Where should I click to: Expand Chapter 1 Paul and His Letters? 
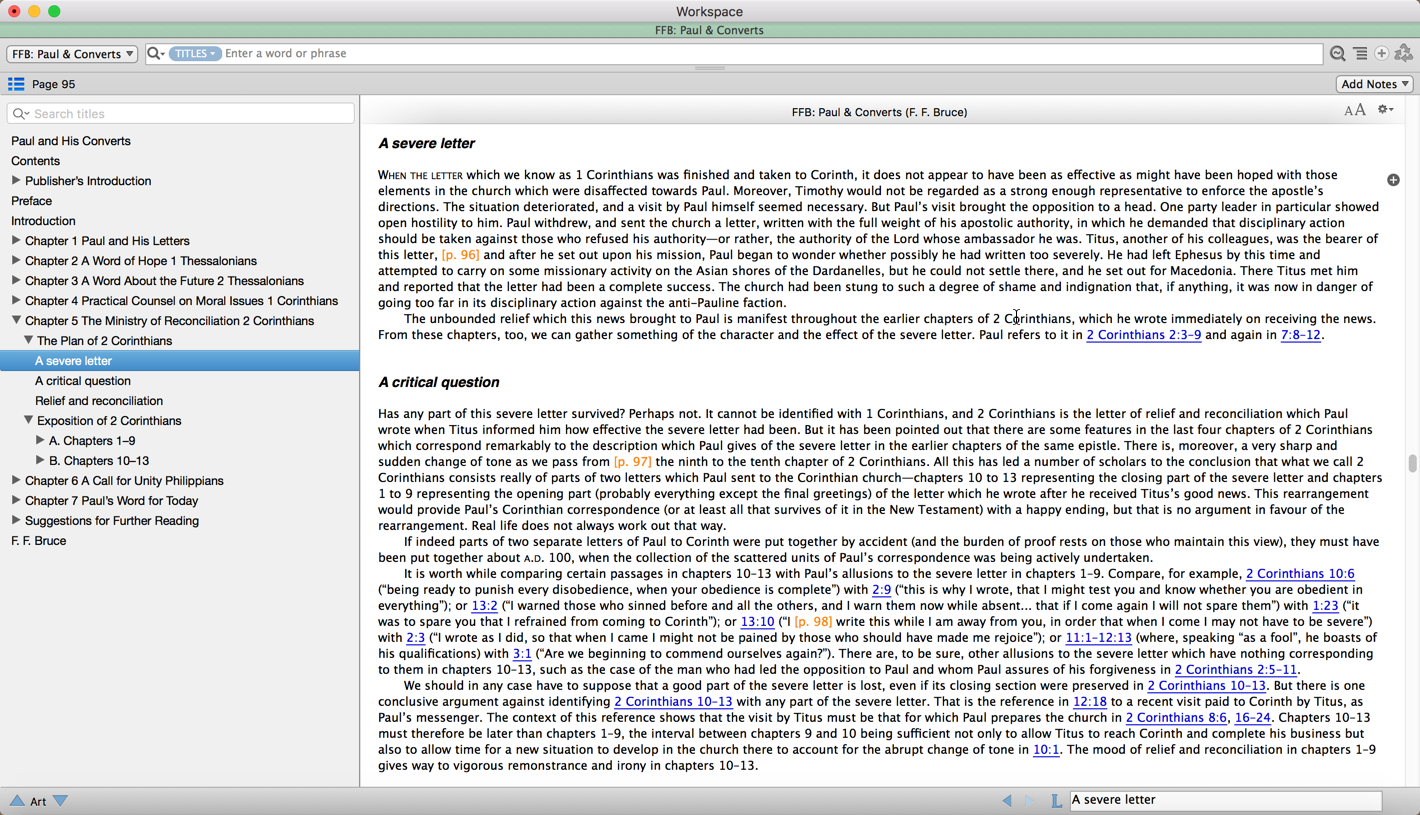click(x=16, y=241)
